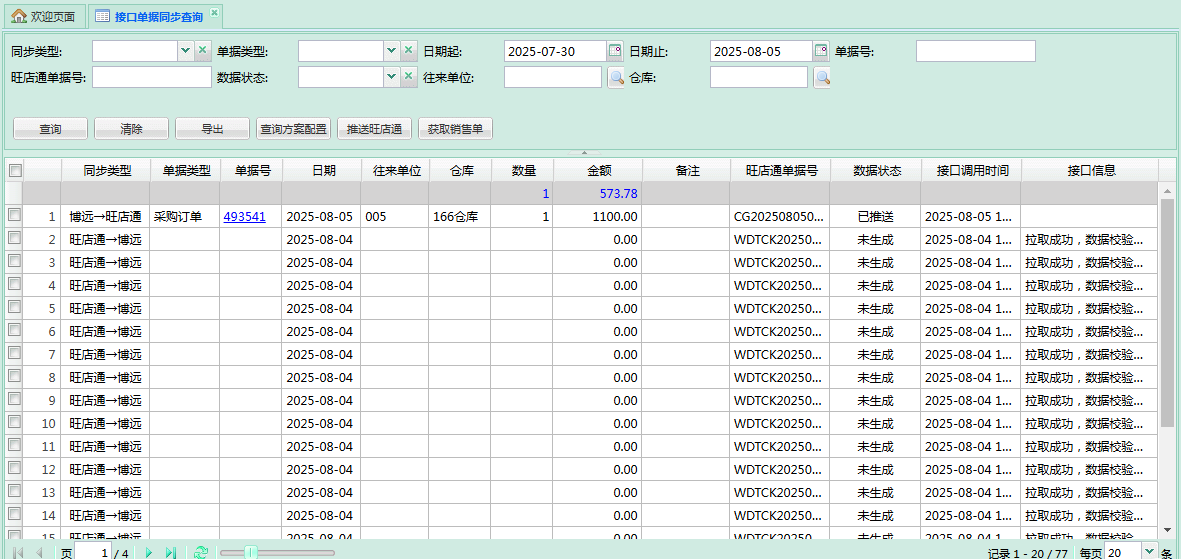
Task: Click the zoom slider in the footer
Action: [x=252, y=552]
